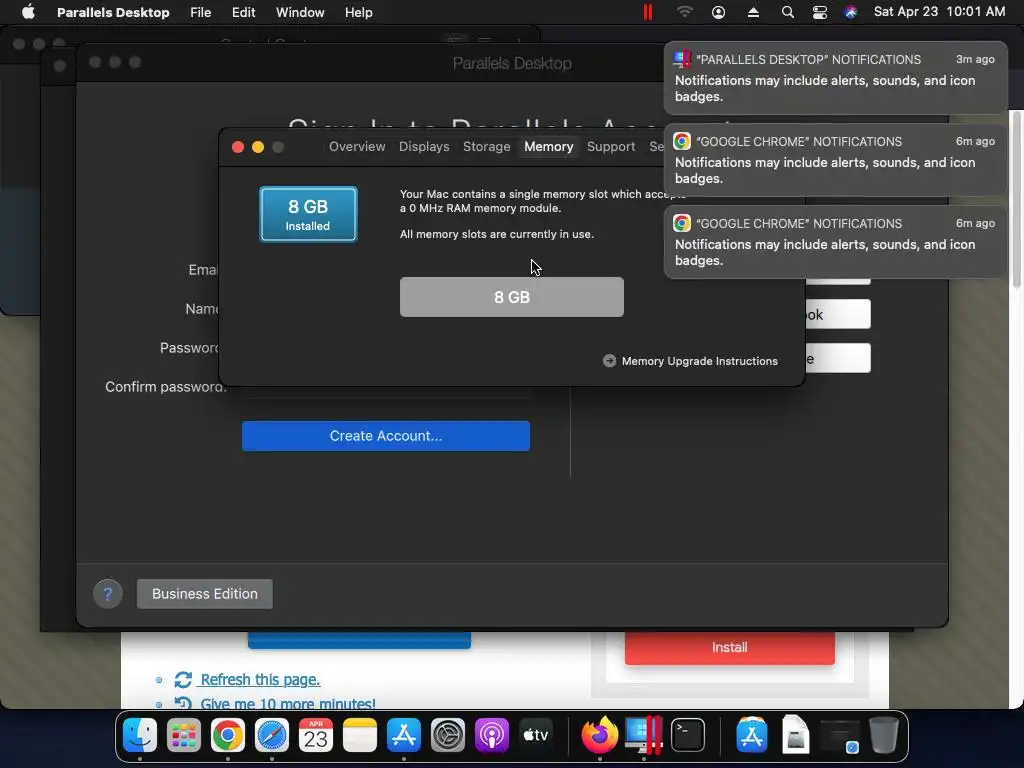Switch to the Storage tab
The height and width of the screenshot is (768, 1024).
487,146
